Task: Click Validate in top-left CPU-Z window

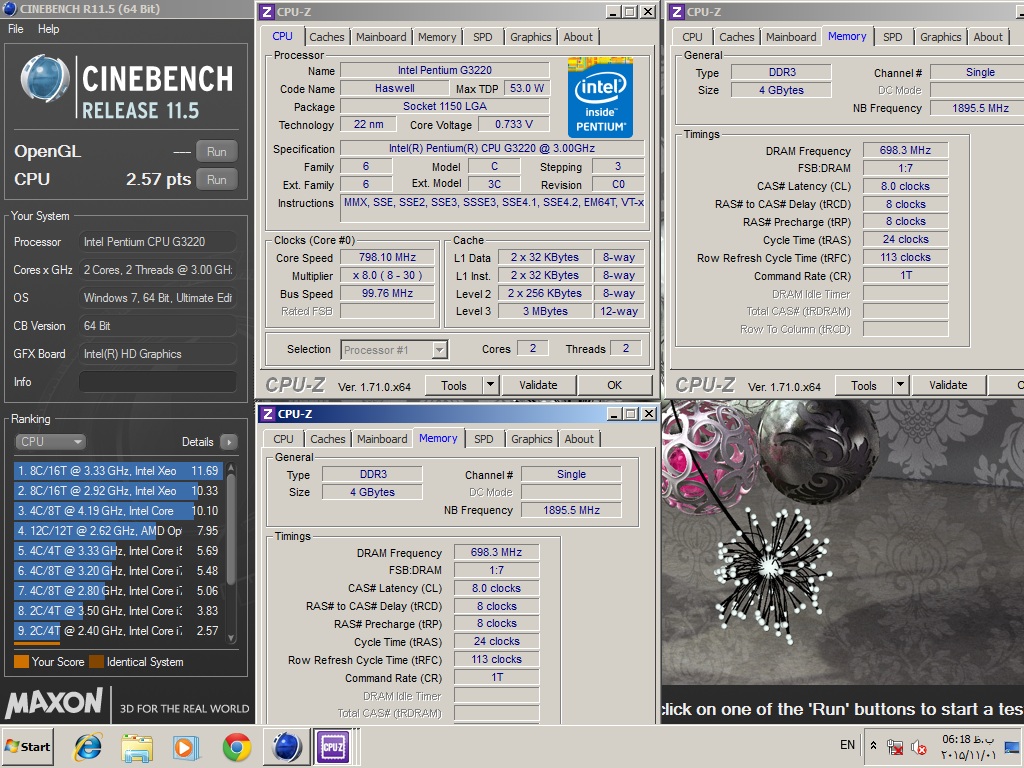Action: (538, 385)
